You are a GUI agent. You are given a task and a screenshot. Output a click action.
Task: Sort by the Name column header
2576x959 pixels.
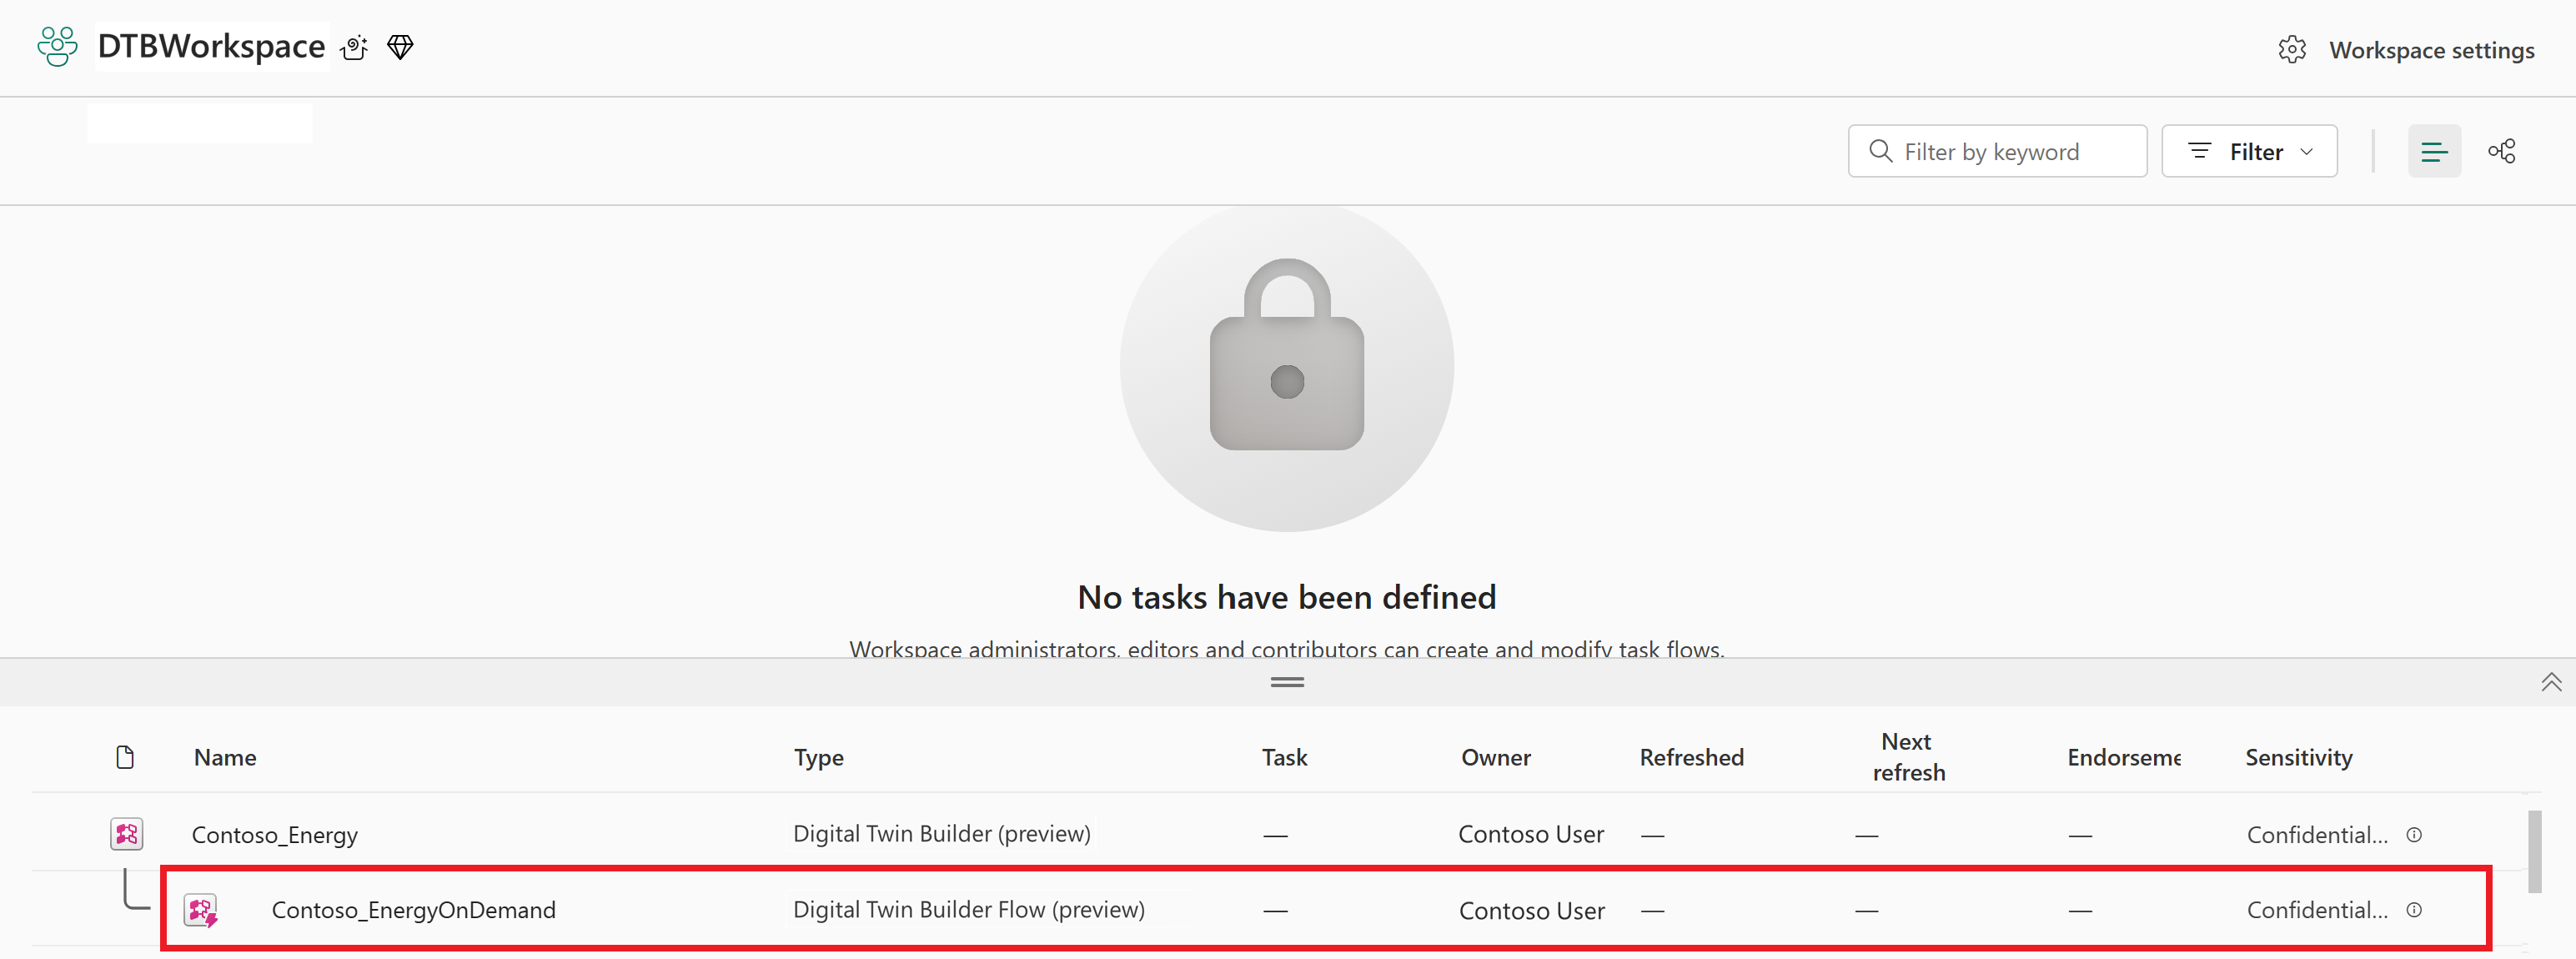(x=225, y=757)
